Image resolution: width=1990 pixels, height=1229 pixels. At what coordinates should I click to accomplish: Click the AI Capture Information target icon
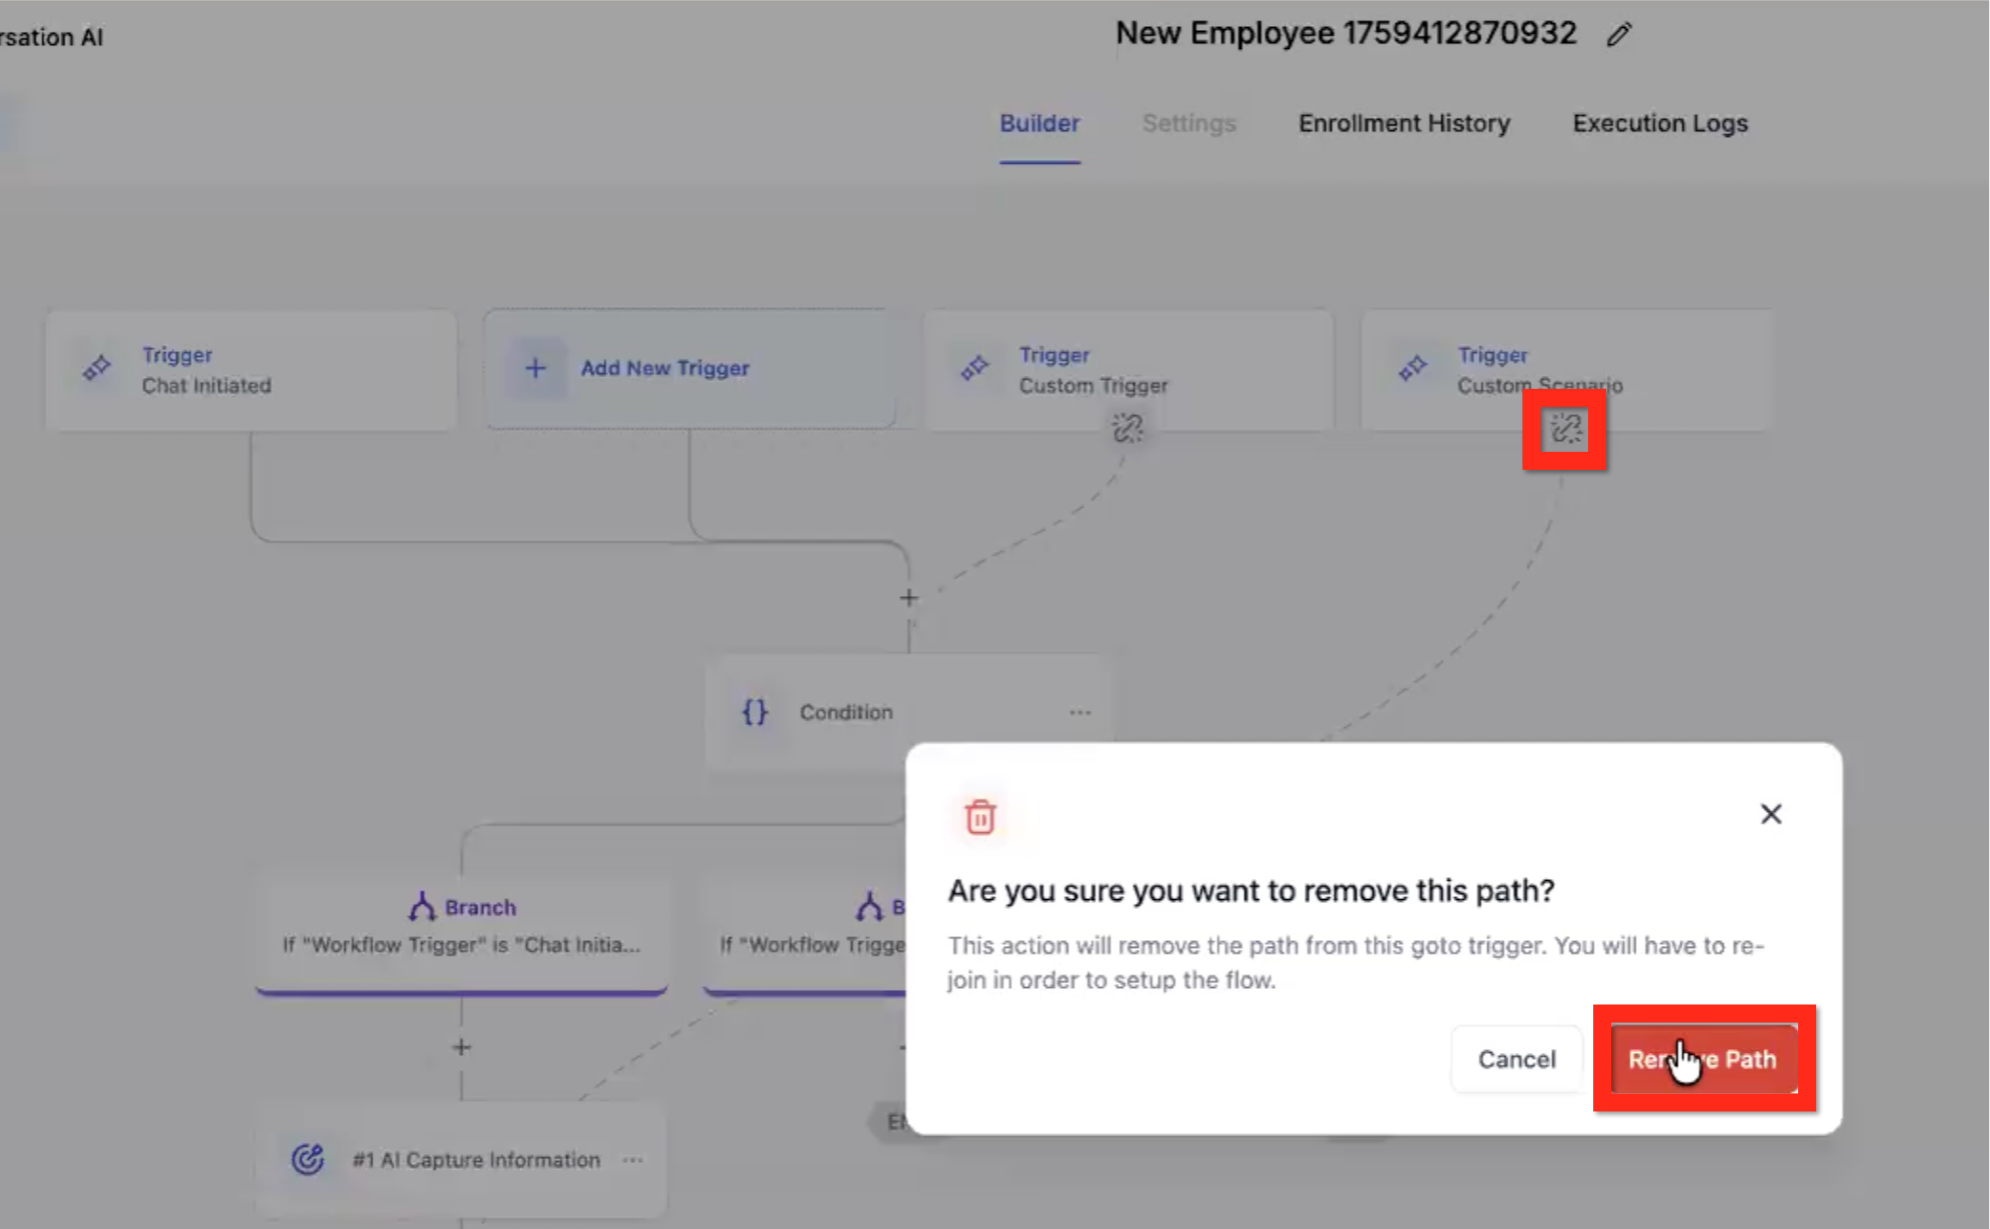click(x=307, y=1159)
